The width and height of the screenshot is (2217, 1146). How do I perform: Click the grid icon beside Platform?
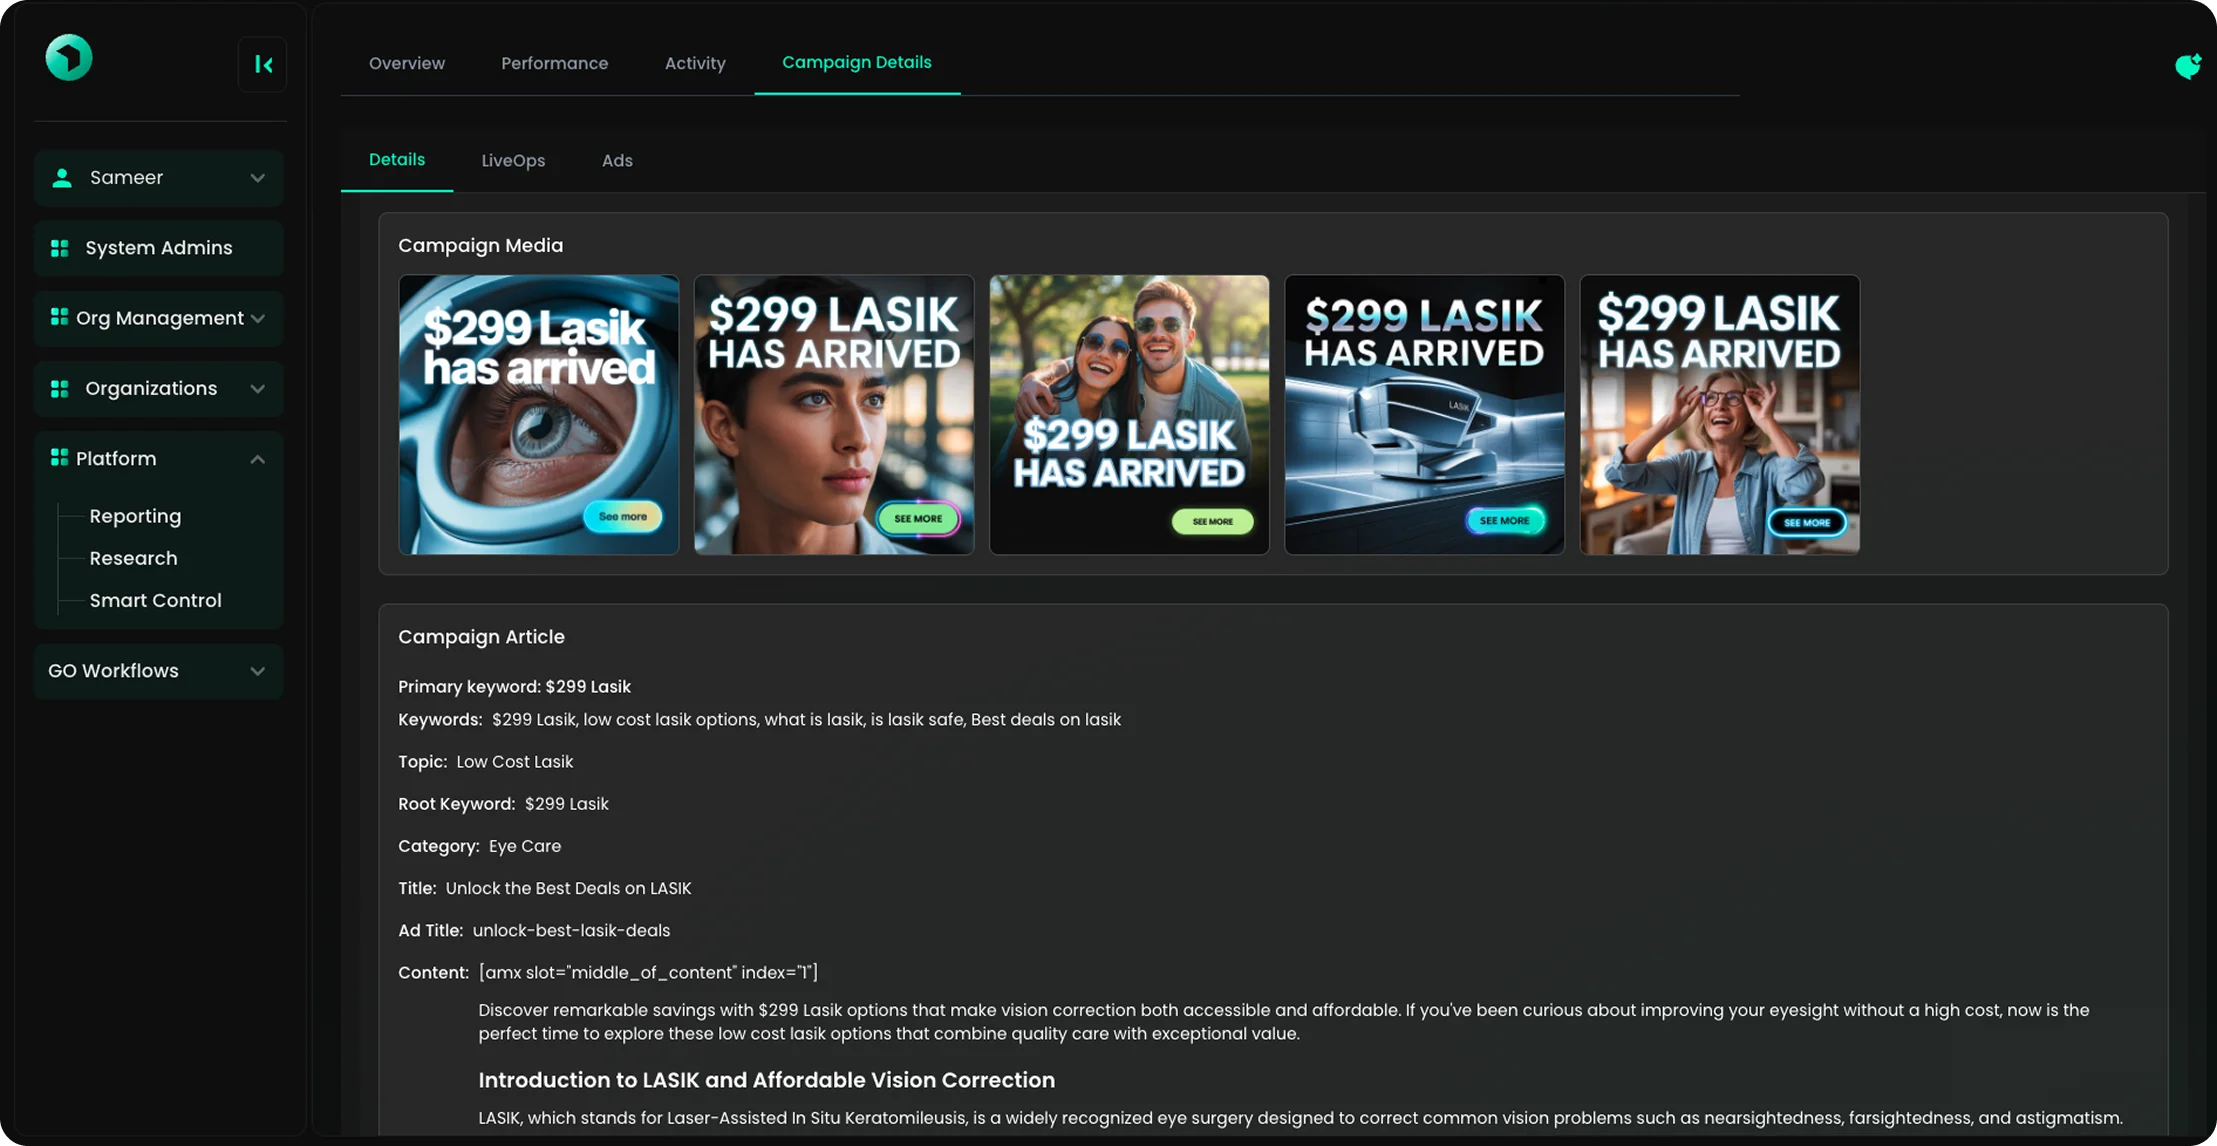click(59, 458)
